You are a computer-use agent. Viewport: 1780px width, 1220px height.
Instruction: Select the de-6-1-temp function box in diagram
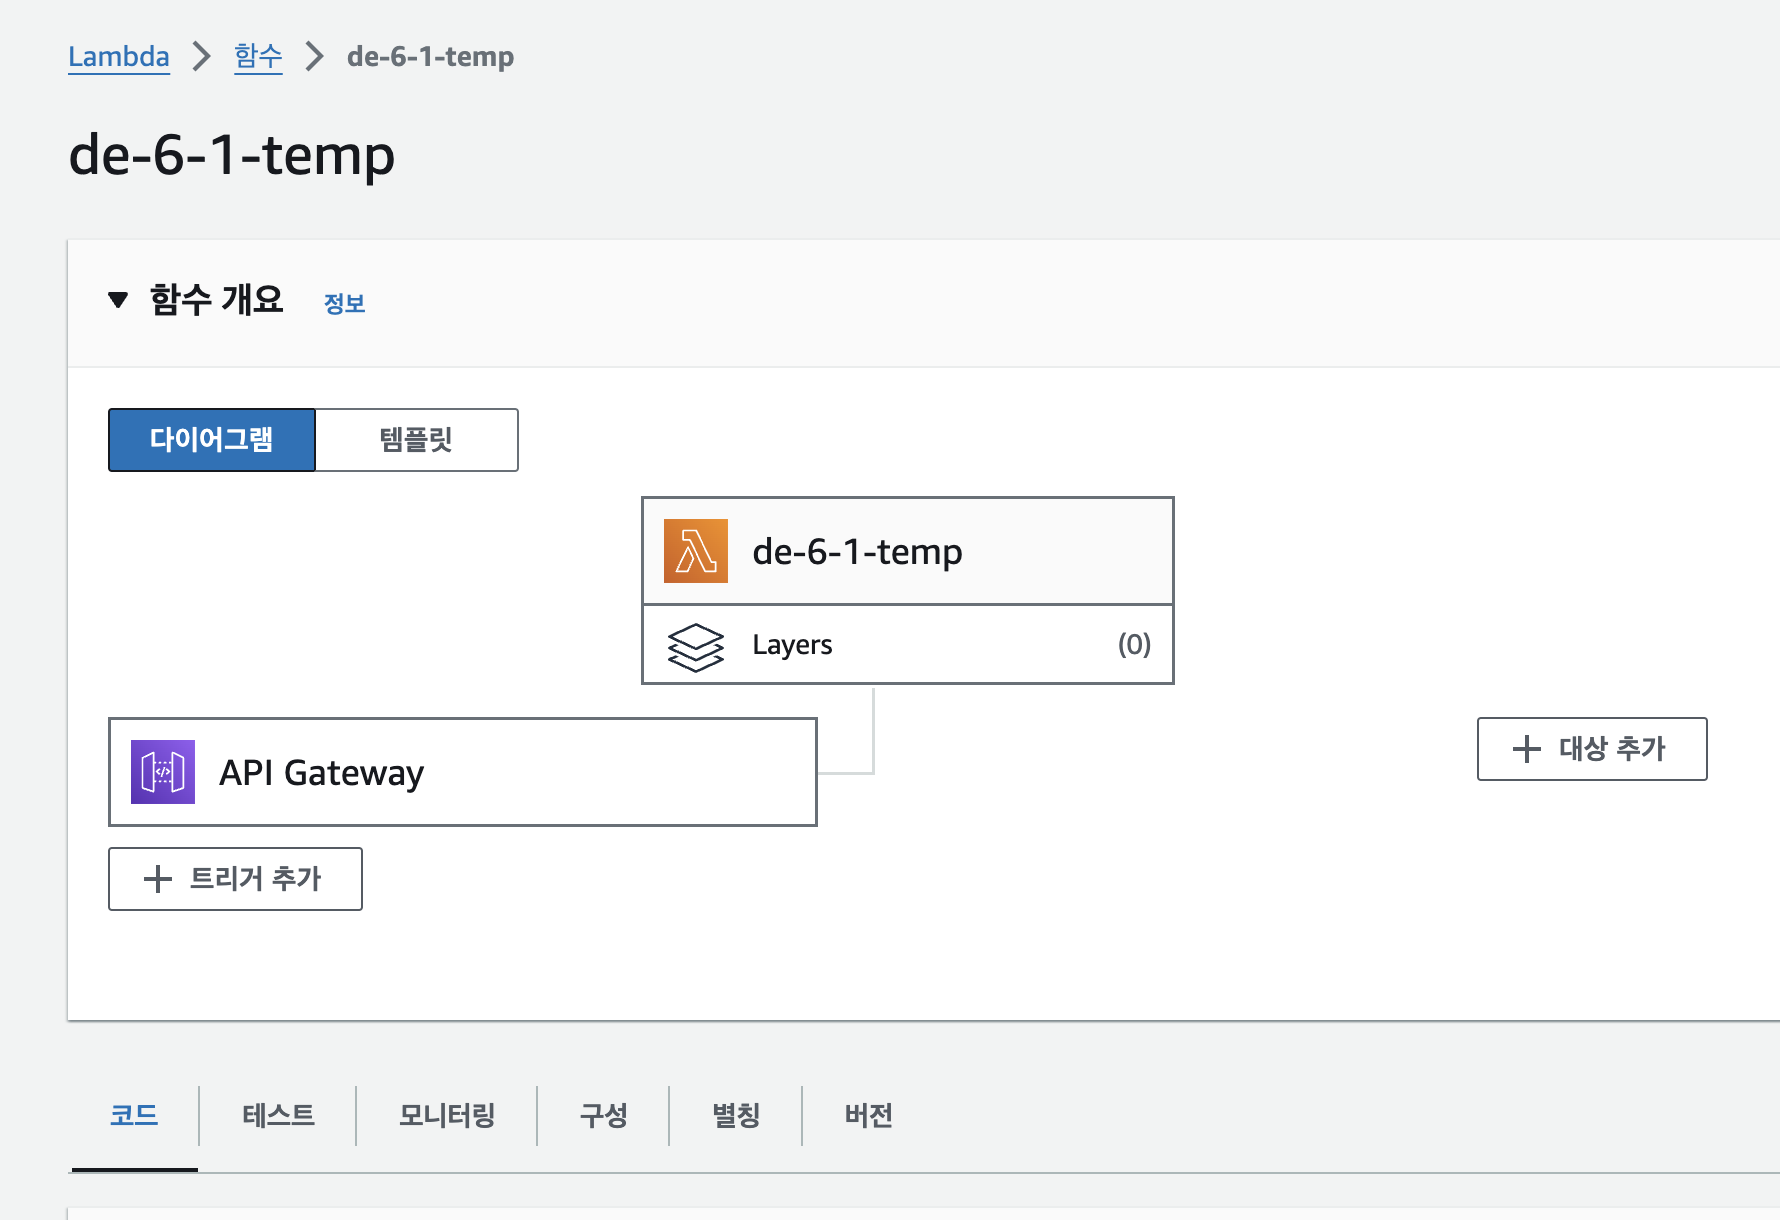908,551
